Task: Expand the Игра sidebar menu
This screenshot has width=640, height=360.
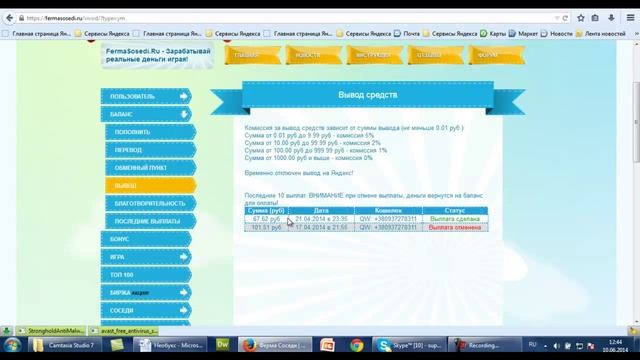Action: tap(146, 257)
